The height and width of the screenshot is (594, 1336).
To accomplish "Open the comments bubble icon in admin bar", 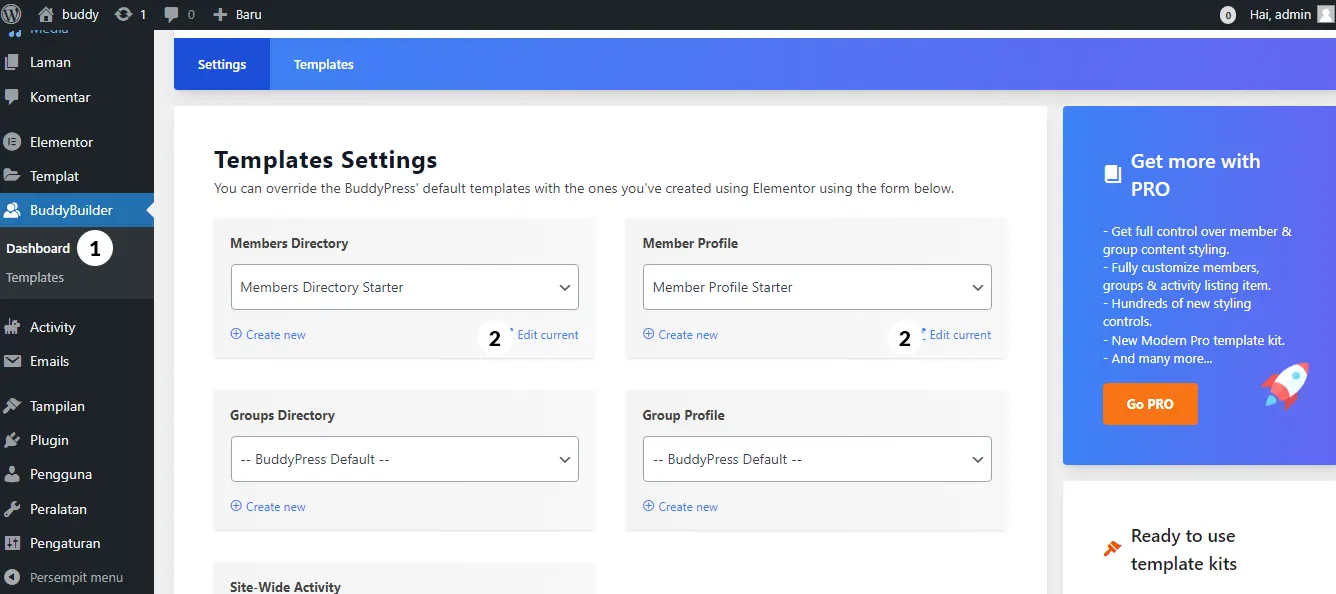I will [x=172, y=15].
